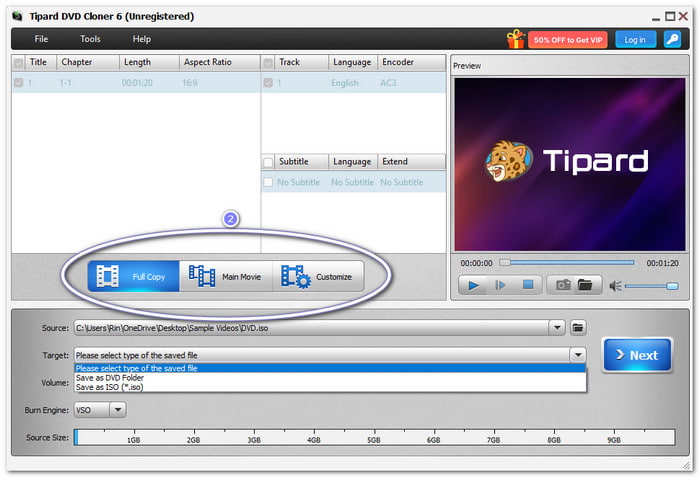Click the Target type combo field
This screenshot has width=700, height=478.
(x=322, y=355)
